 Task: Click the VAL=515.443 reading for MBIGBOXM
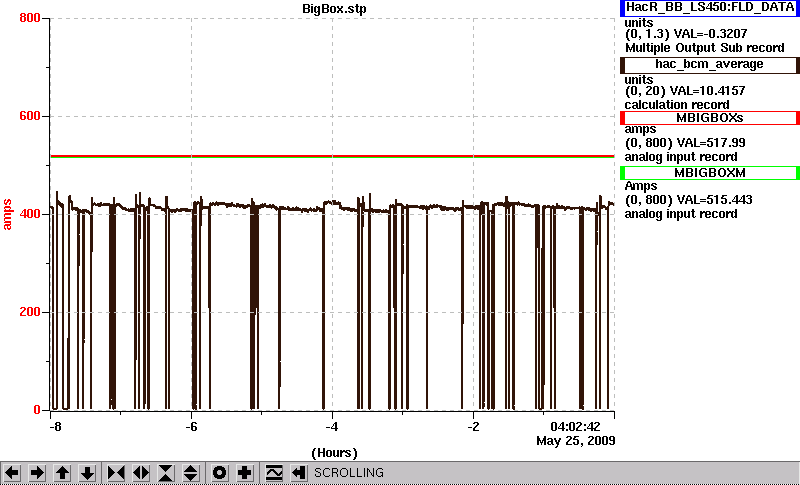coord(713,200)
